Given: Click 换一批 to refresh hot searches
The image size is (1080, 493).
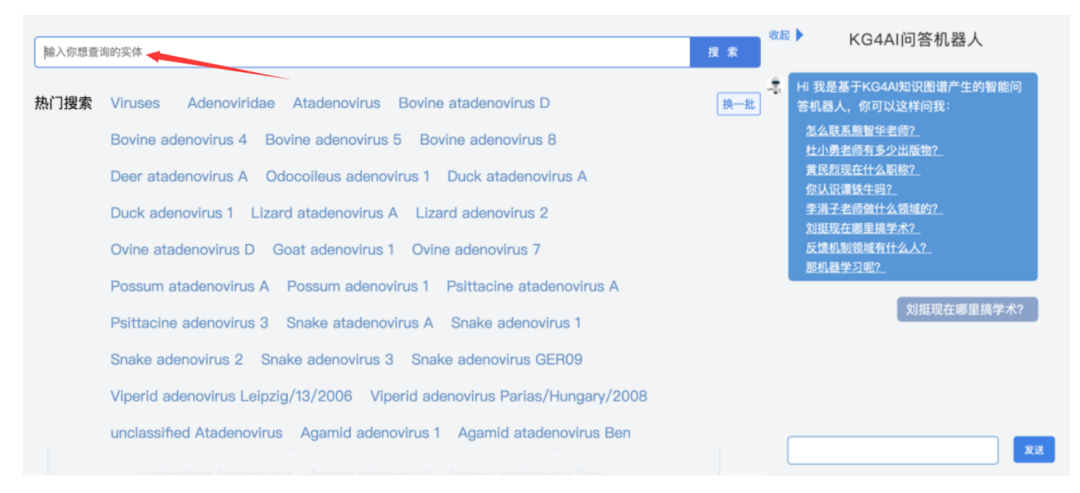Looking at the screenshot, I should point(738,104).
